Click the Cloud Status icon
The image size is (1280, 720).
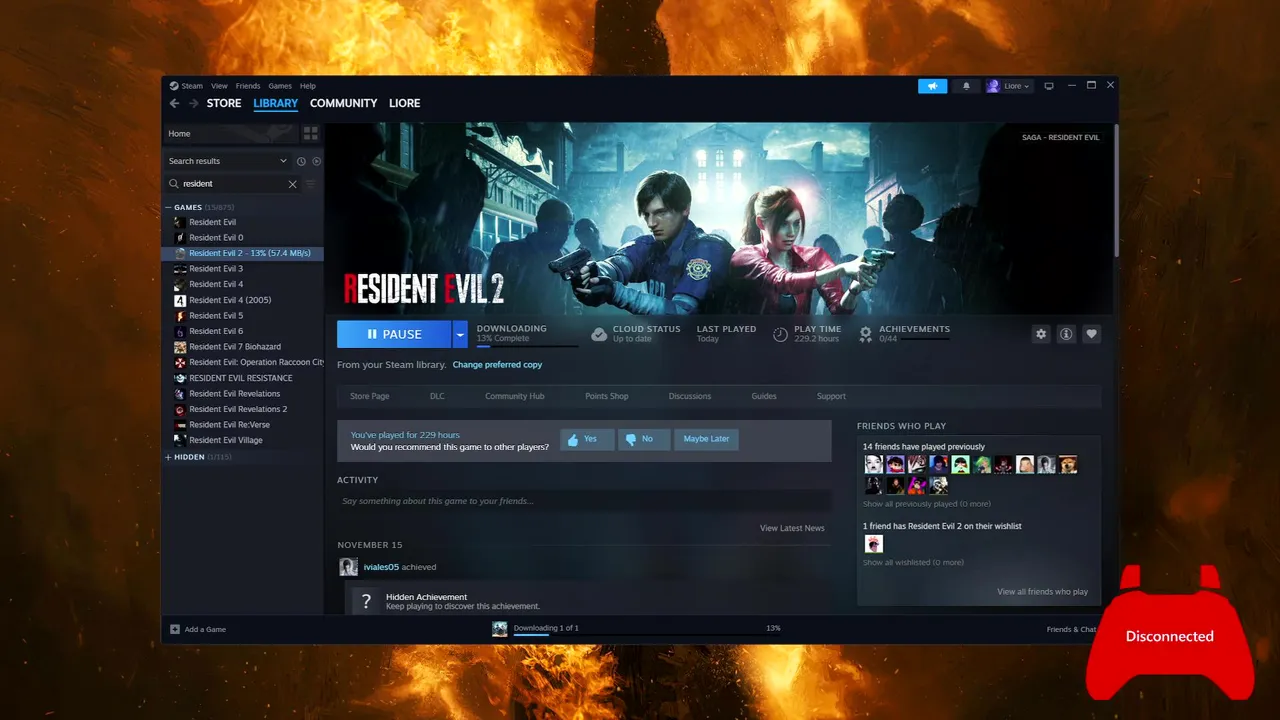598,334
